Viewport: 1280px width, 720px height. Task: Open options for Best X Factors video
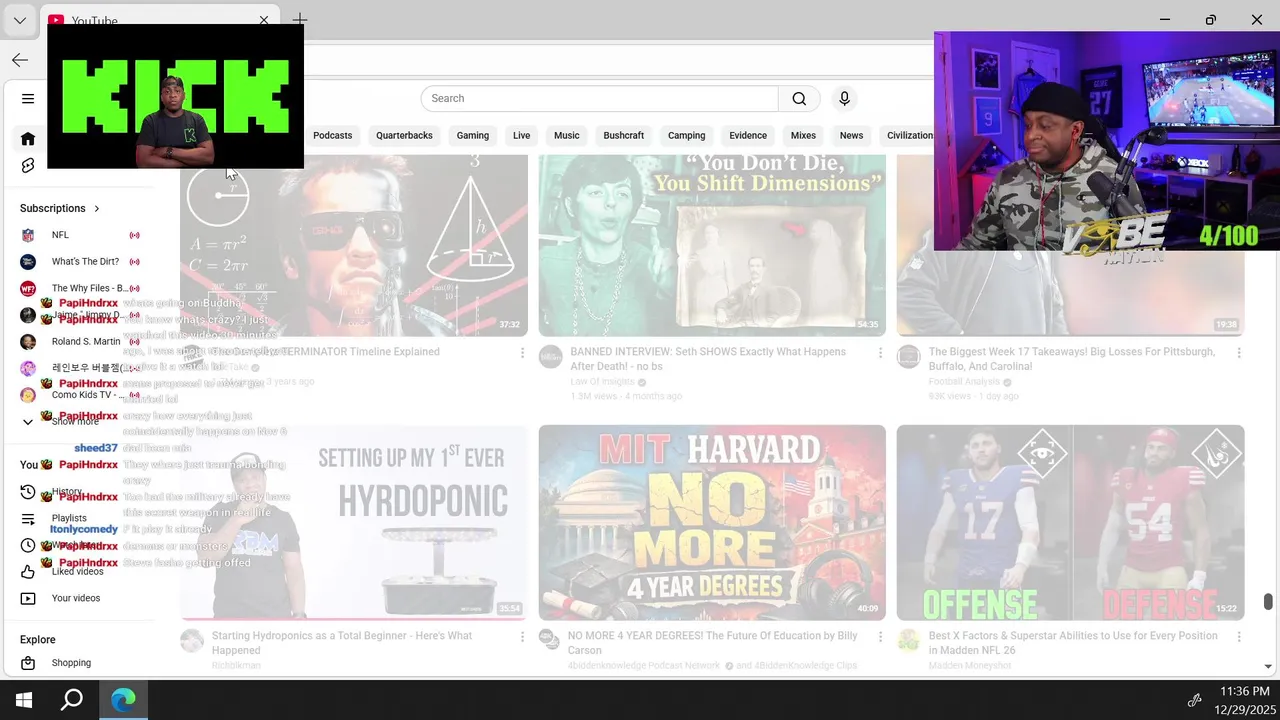pos(1239,637)
